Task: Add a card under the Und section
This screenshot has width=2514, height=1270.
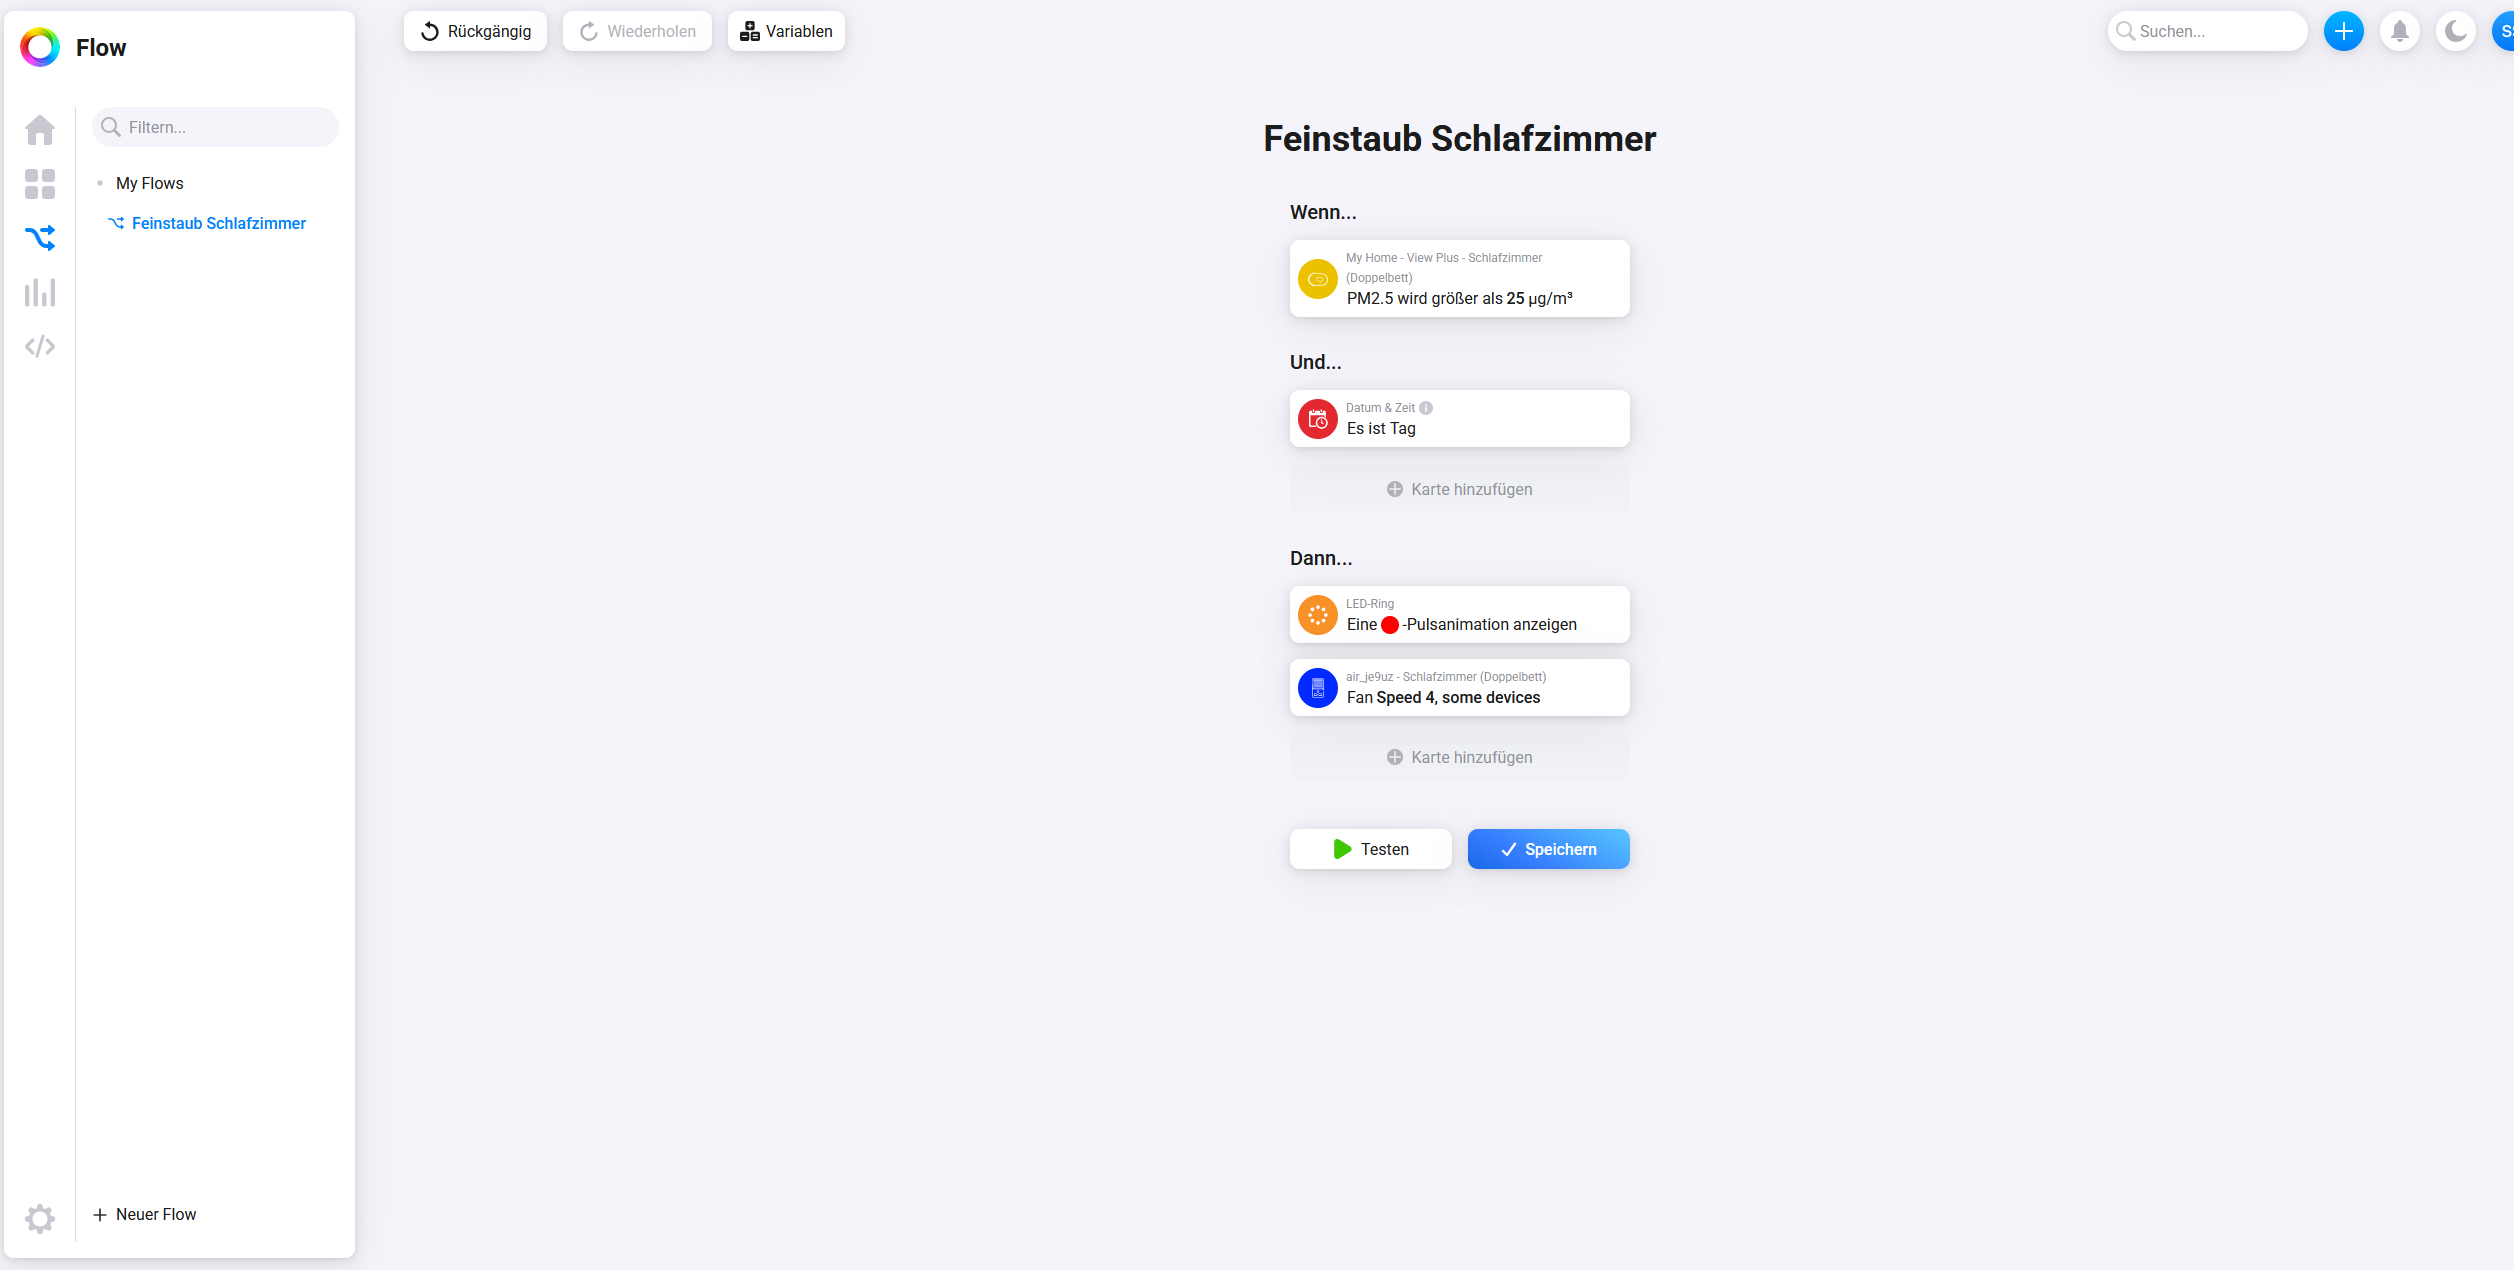Action: point(1459,489)
